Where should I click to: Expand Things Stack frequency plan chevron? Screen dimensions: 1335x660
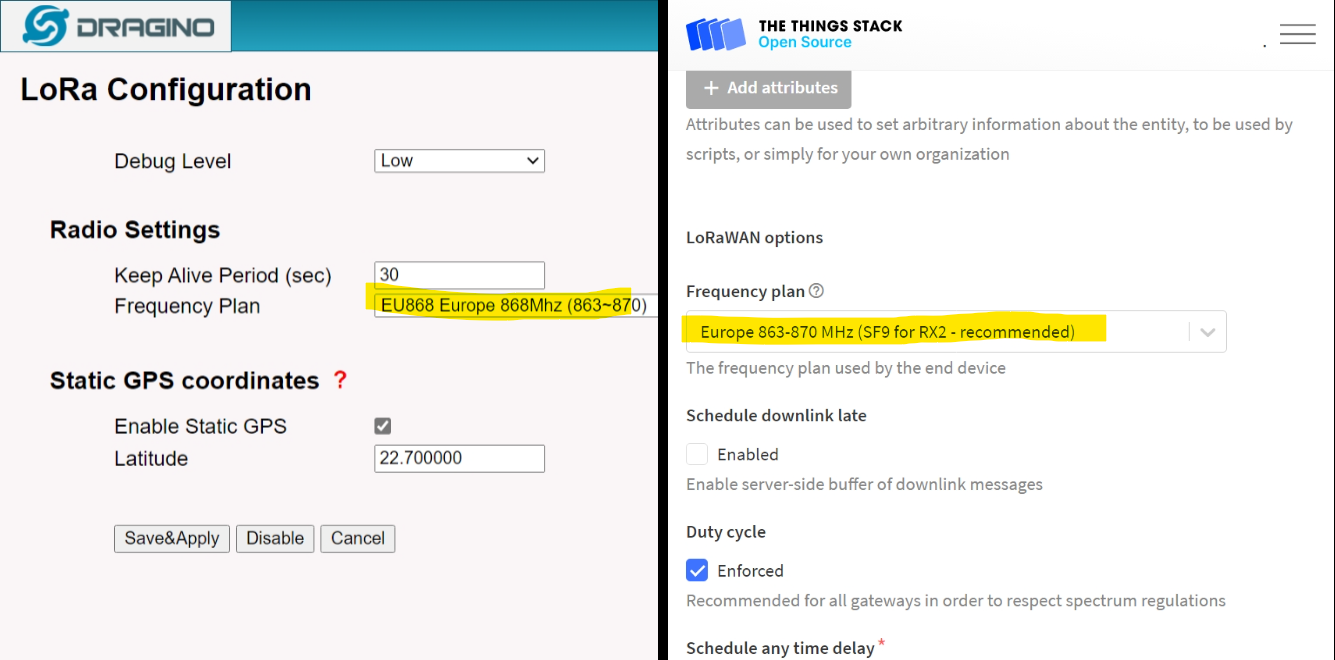pyautogui.click(x=1207, y=332)
